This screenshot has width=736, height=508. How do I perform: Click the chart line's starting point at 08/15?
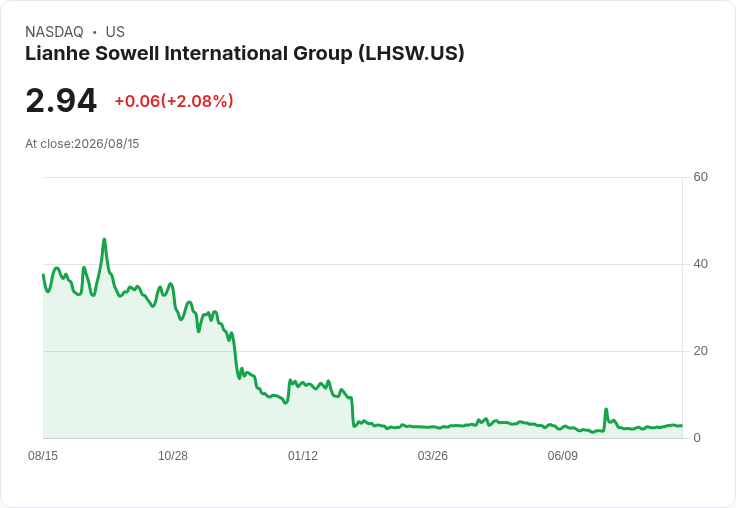coord(43,275)
